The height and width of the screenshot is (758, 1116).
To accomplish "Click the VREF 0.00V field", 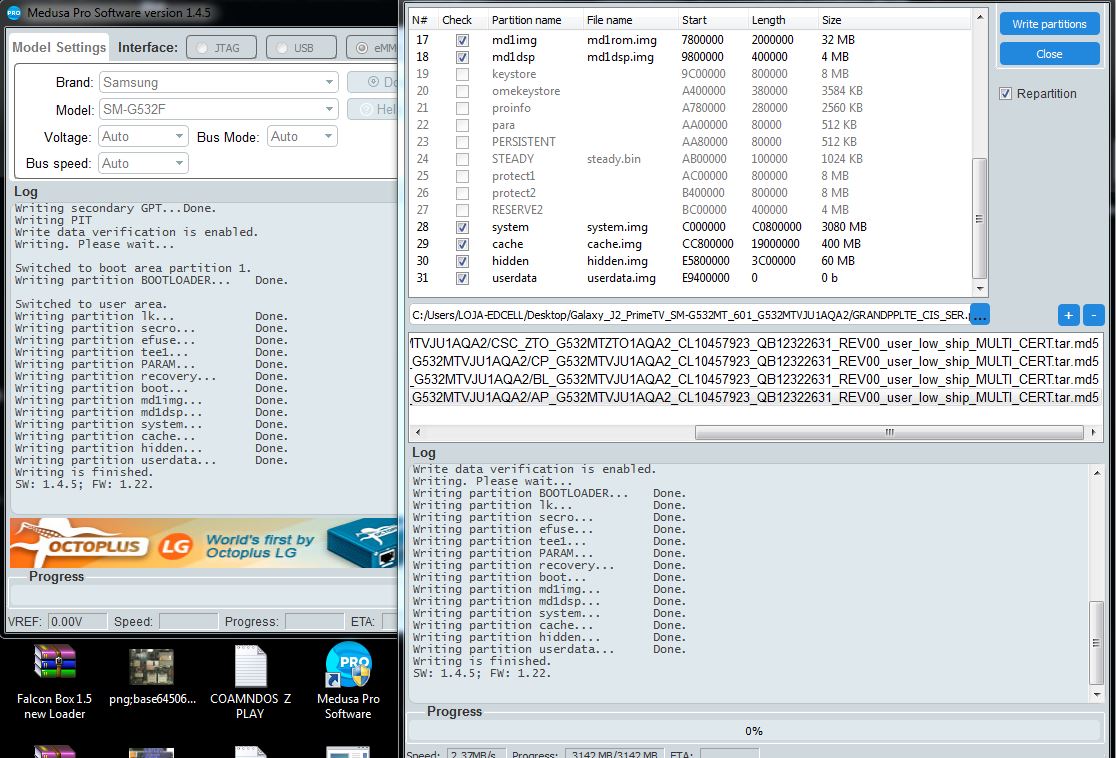I will (77, 621).
